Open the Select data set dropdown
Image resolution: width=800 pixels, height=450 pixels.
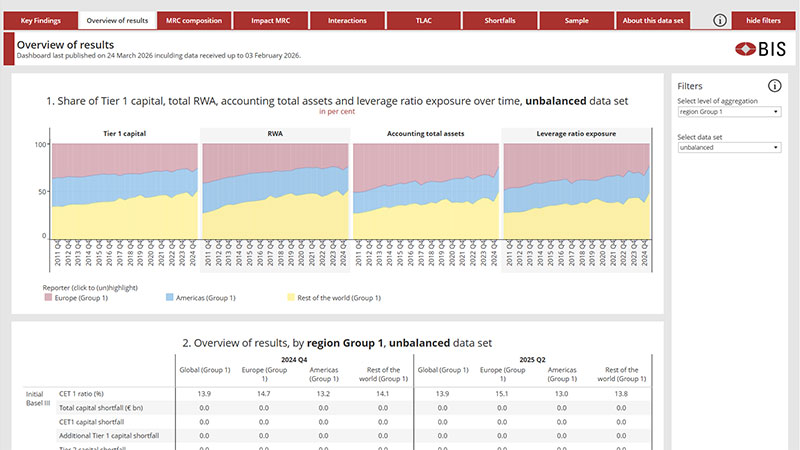pos(729,147)
